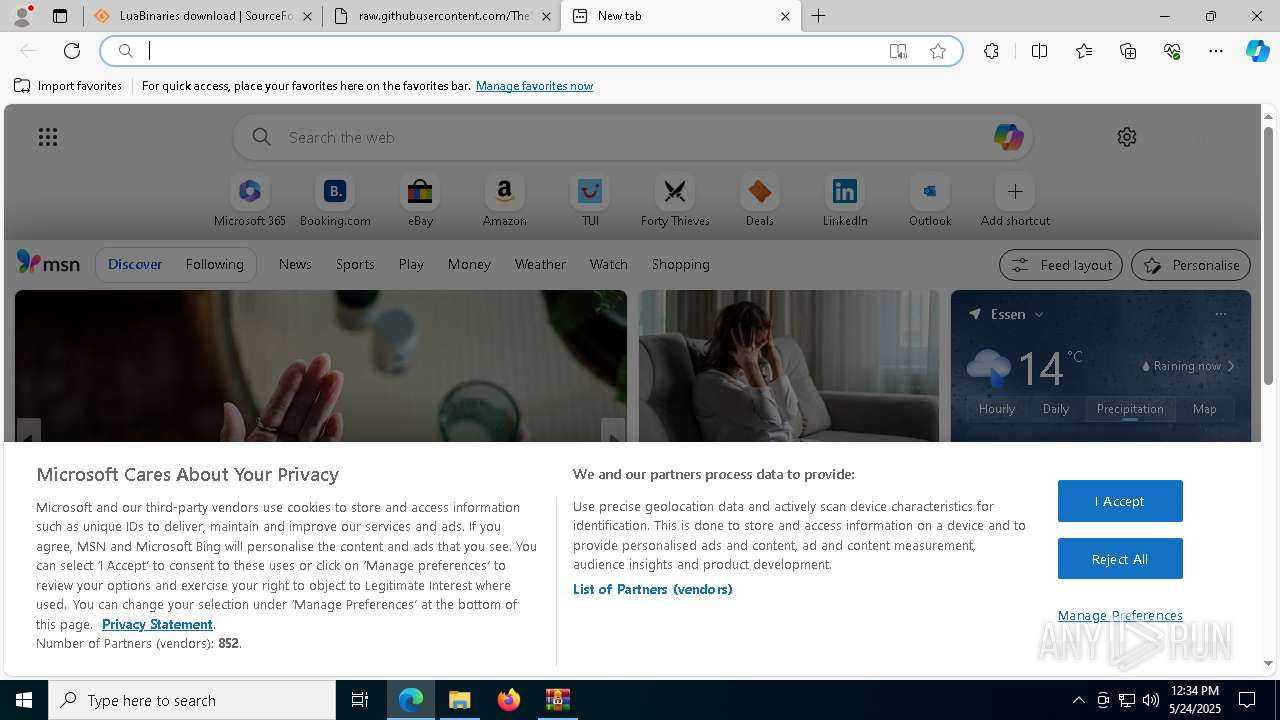Screen dimensions: 1280x720
Task: Open the Weather menu item
Action: [x=540, y=264]
